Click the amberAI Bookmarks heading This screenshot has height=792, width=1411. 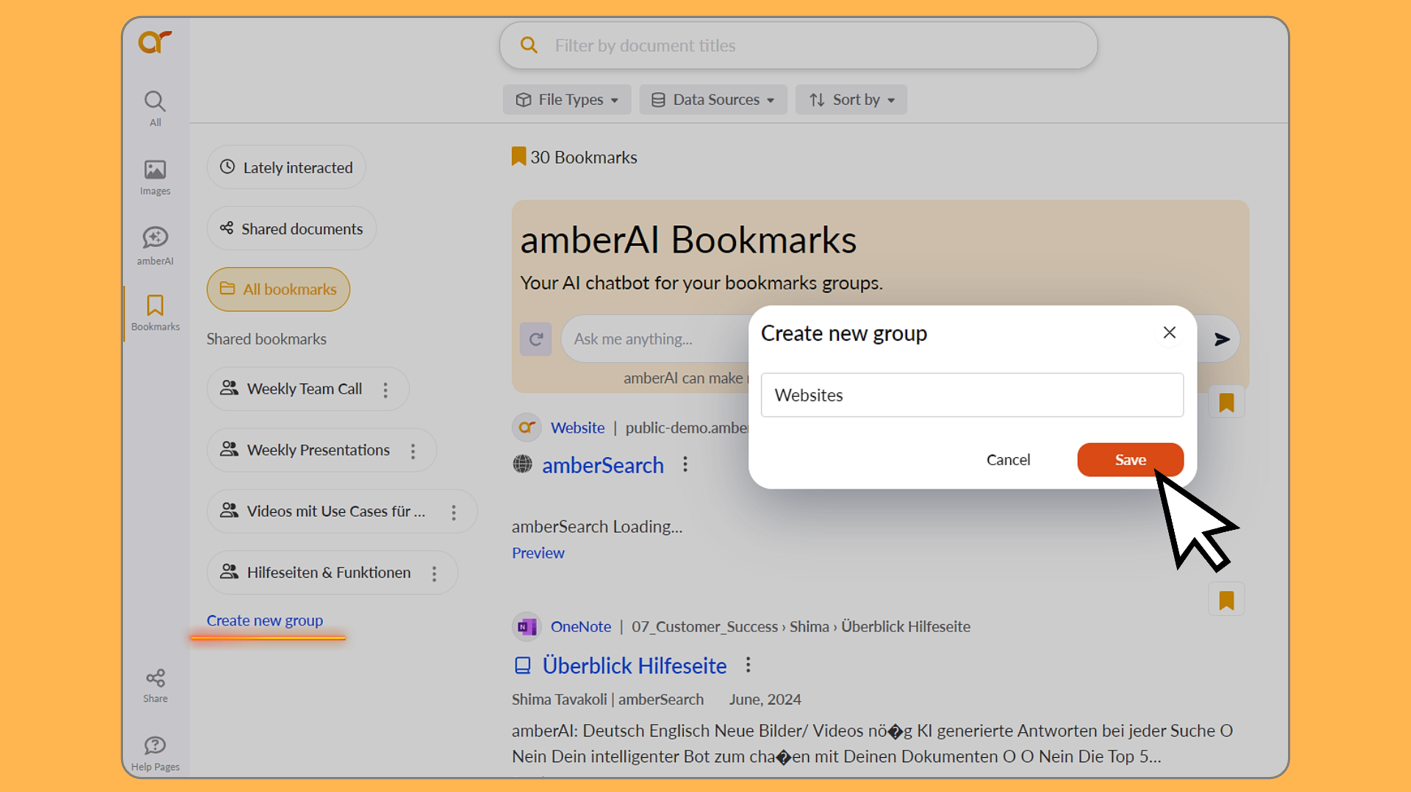coord(688,240)
